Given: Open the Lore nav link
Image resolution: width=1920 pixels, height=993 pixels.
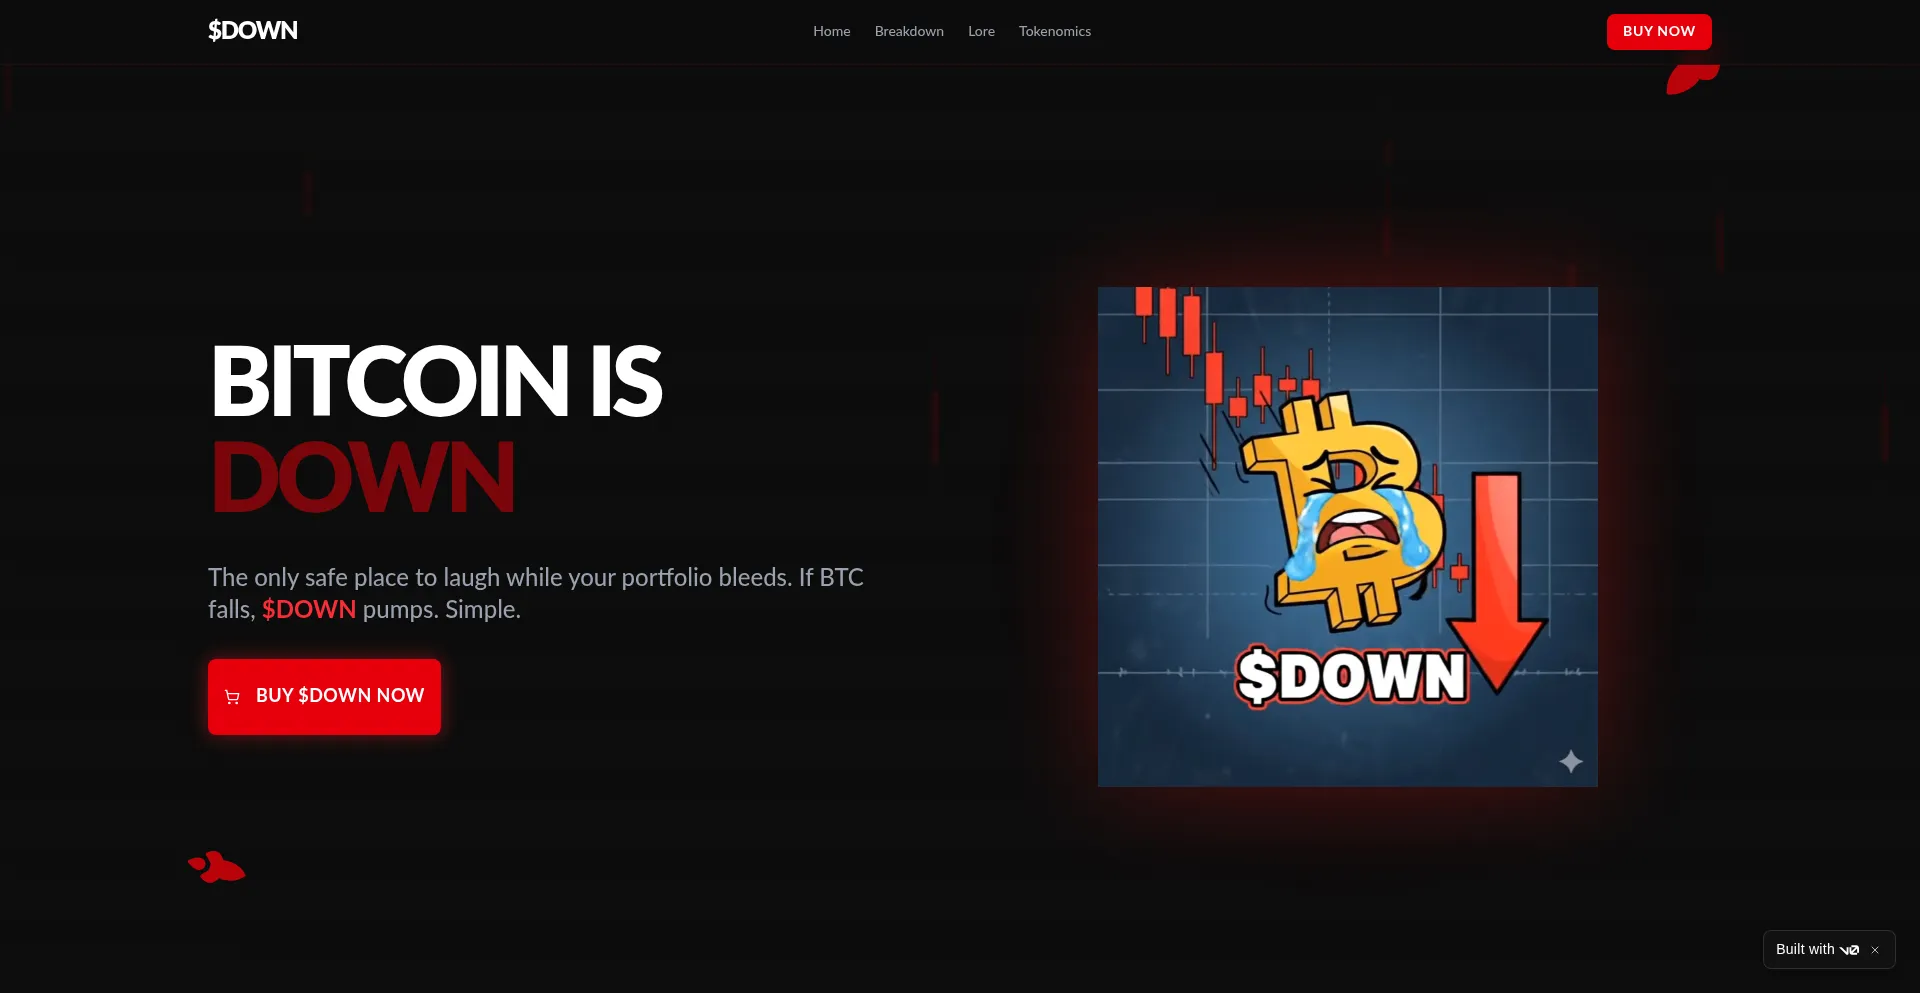Looking at the screenshot, I should (x=981, y=31).
